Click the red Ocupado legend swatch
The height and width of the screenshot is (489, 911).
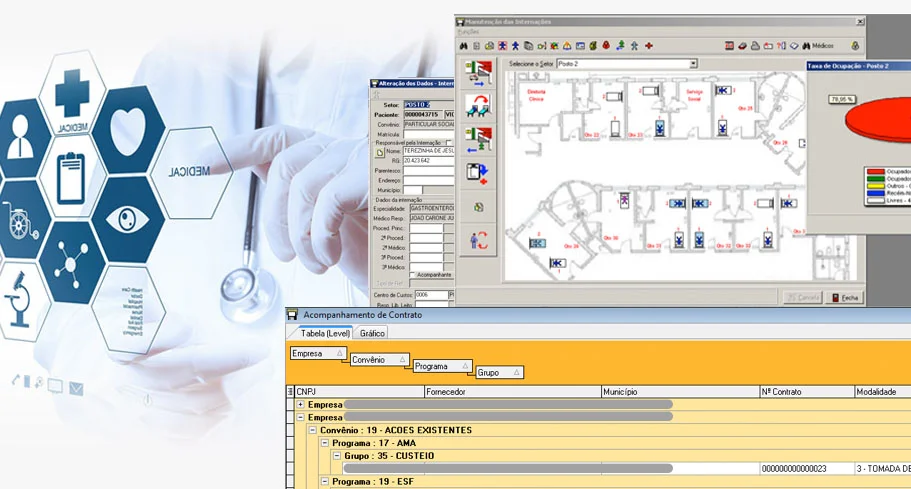875,172
